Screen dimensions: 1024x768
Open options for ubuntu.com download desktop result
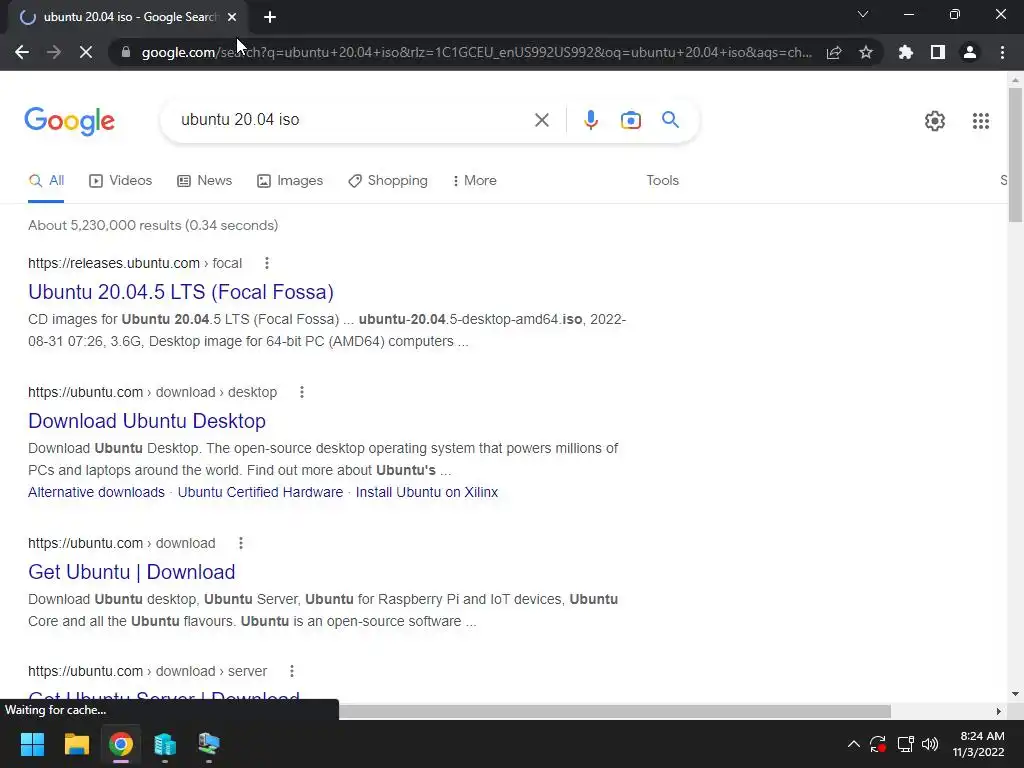302,392
